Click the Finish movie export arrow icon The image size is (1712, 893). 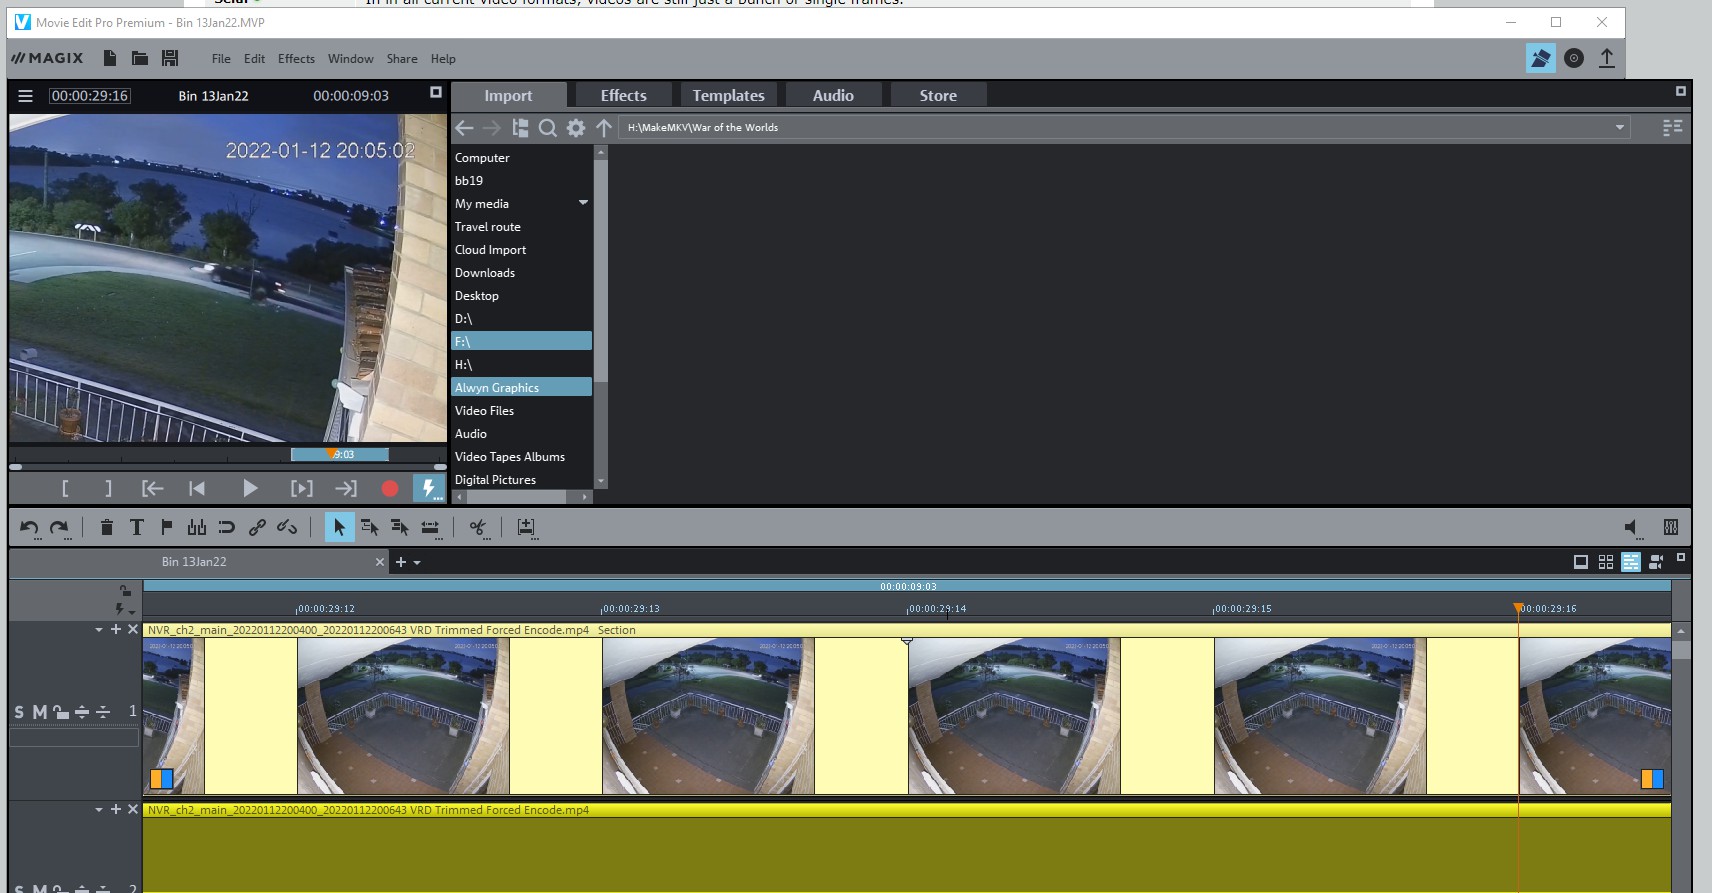coord(1607,58)
